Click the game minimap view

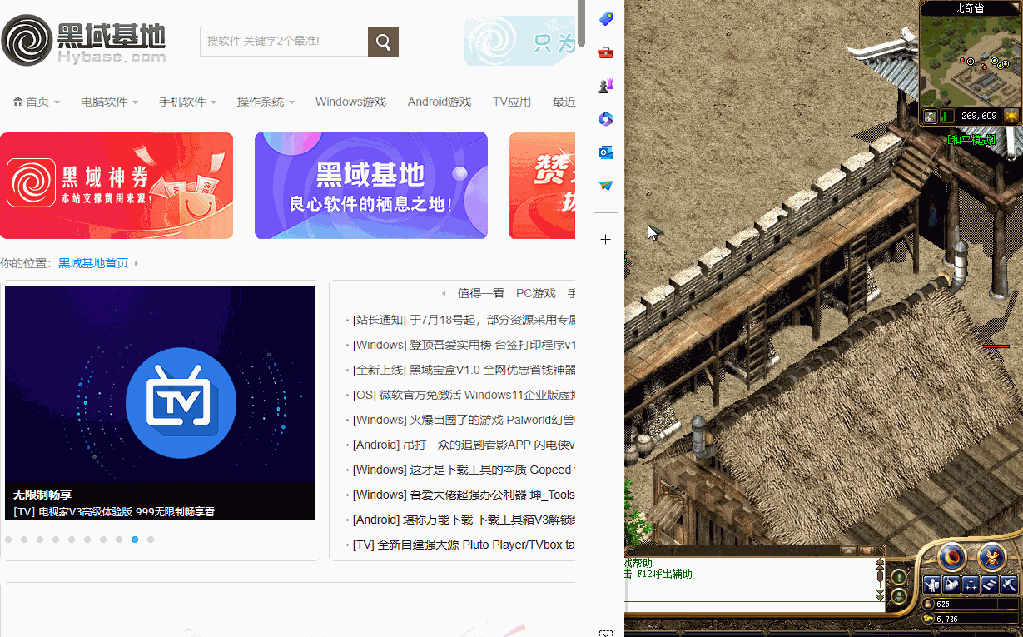tap(970, 61)
